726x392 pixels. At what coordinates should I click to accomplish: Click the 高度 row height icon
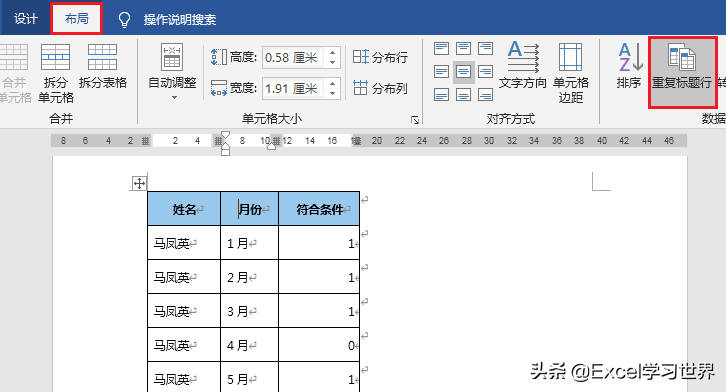pos(219,57)
